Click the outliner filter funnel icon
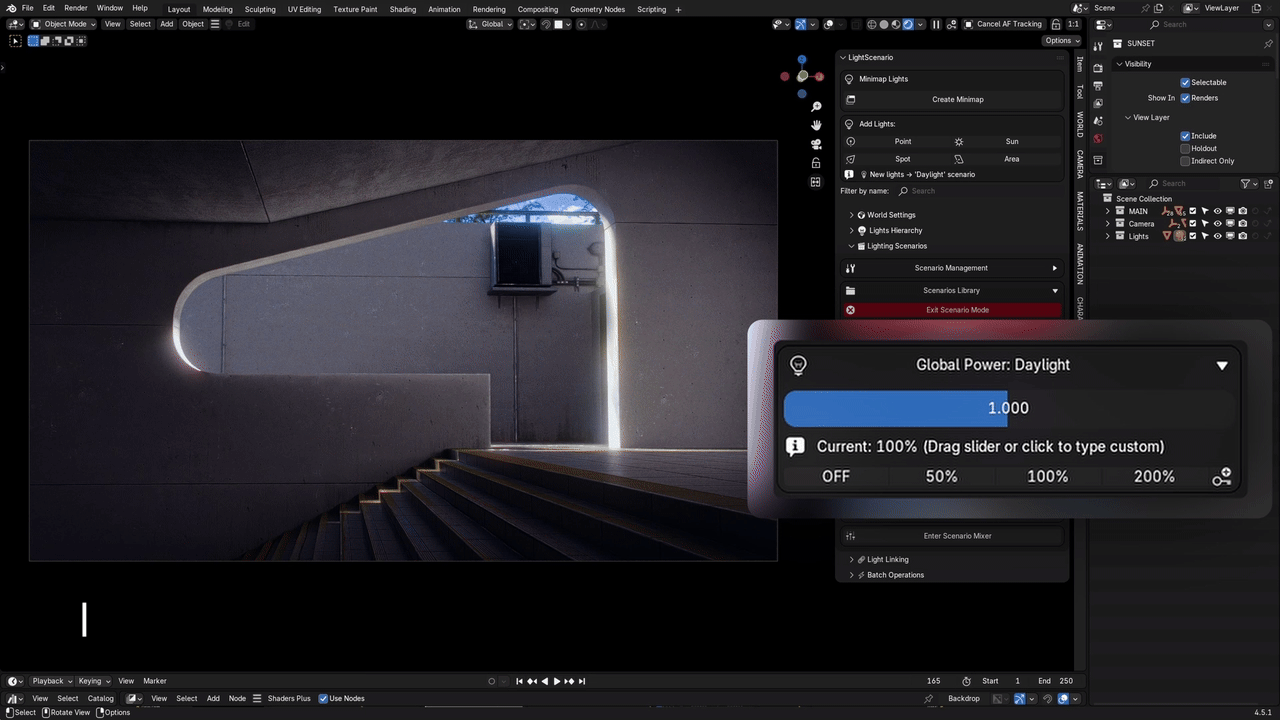The image size is (1280, 720). point(1246,184)
